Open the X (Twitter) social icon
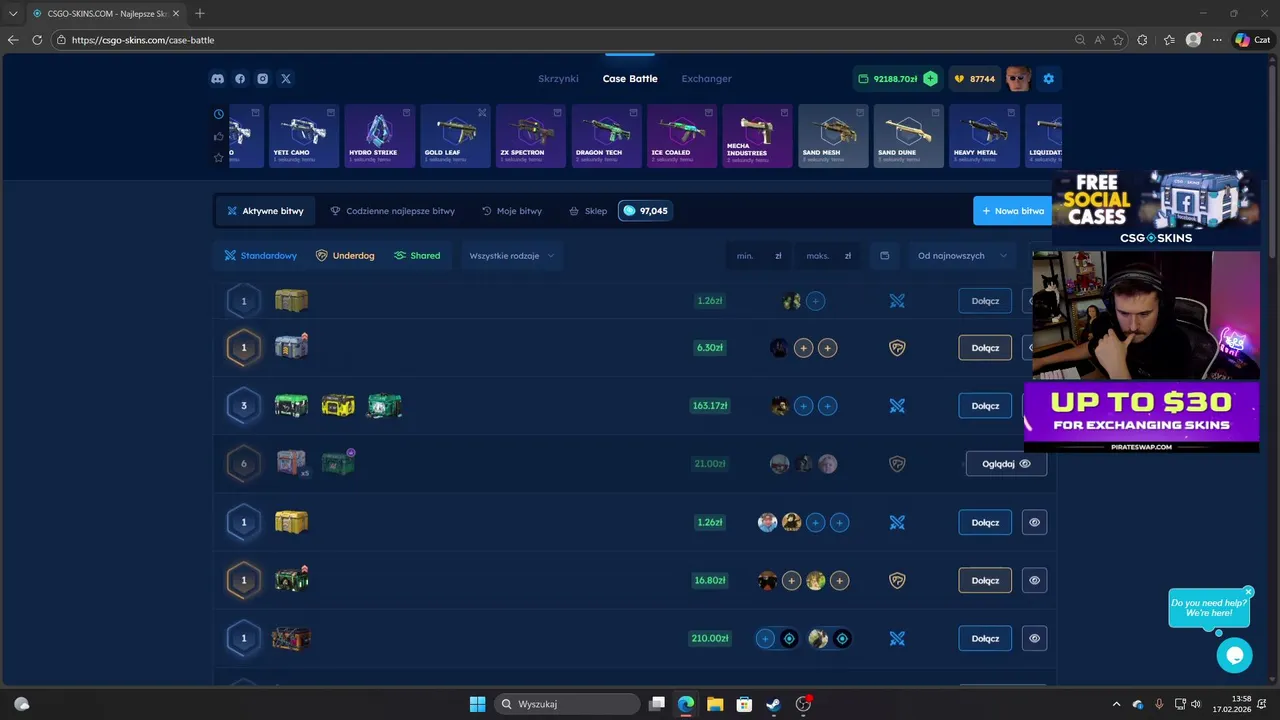This screenshot has height=720, width=1280. tap(286, 79)
